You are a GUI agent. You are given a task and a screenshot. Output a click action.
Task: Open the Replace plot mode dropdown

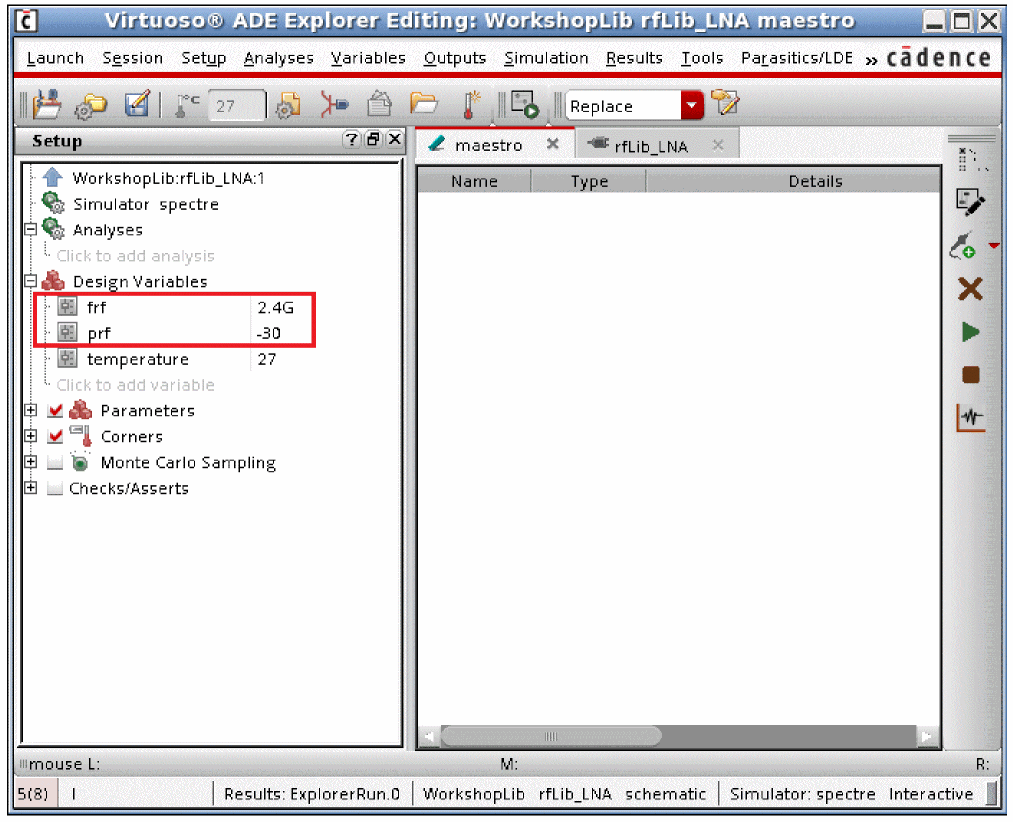(x=692, y=105)
